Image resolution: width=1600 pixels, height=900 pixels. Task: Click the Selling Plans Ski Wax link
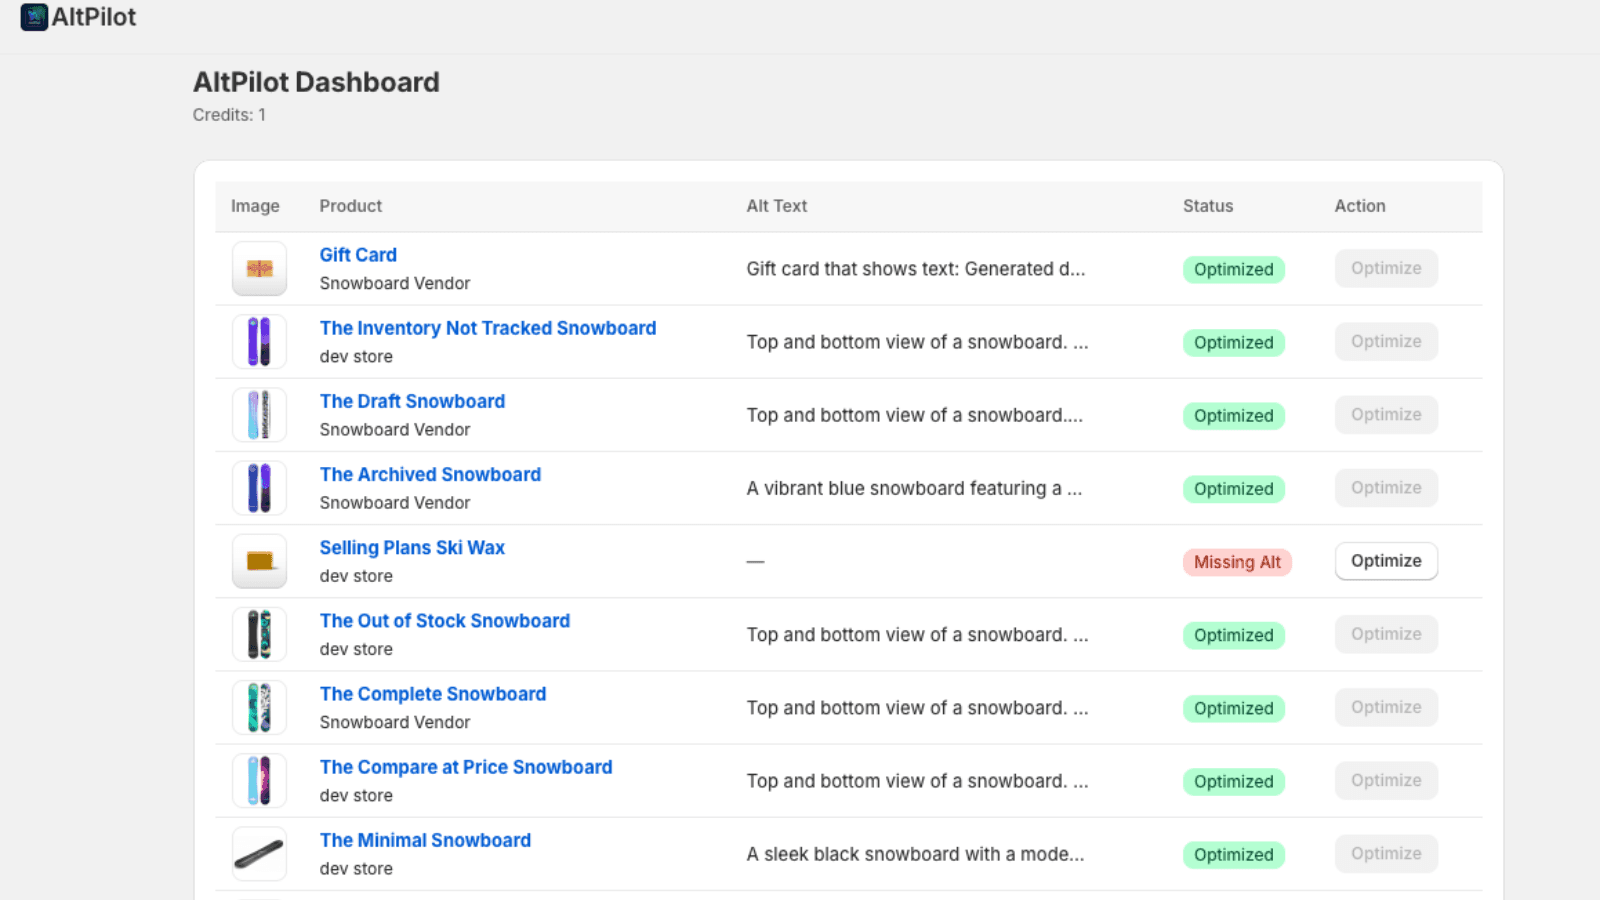412,548
